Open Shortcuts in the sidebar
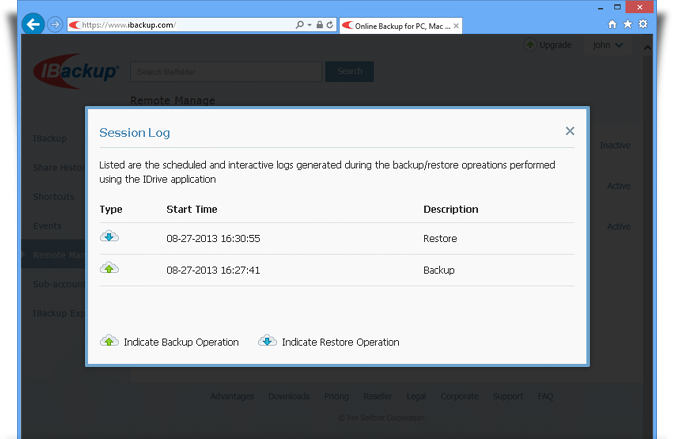674x439 pixels. pyautogui.click(x=54, y=196)
